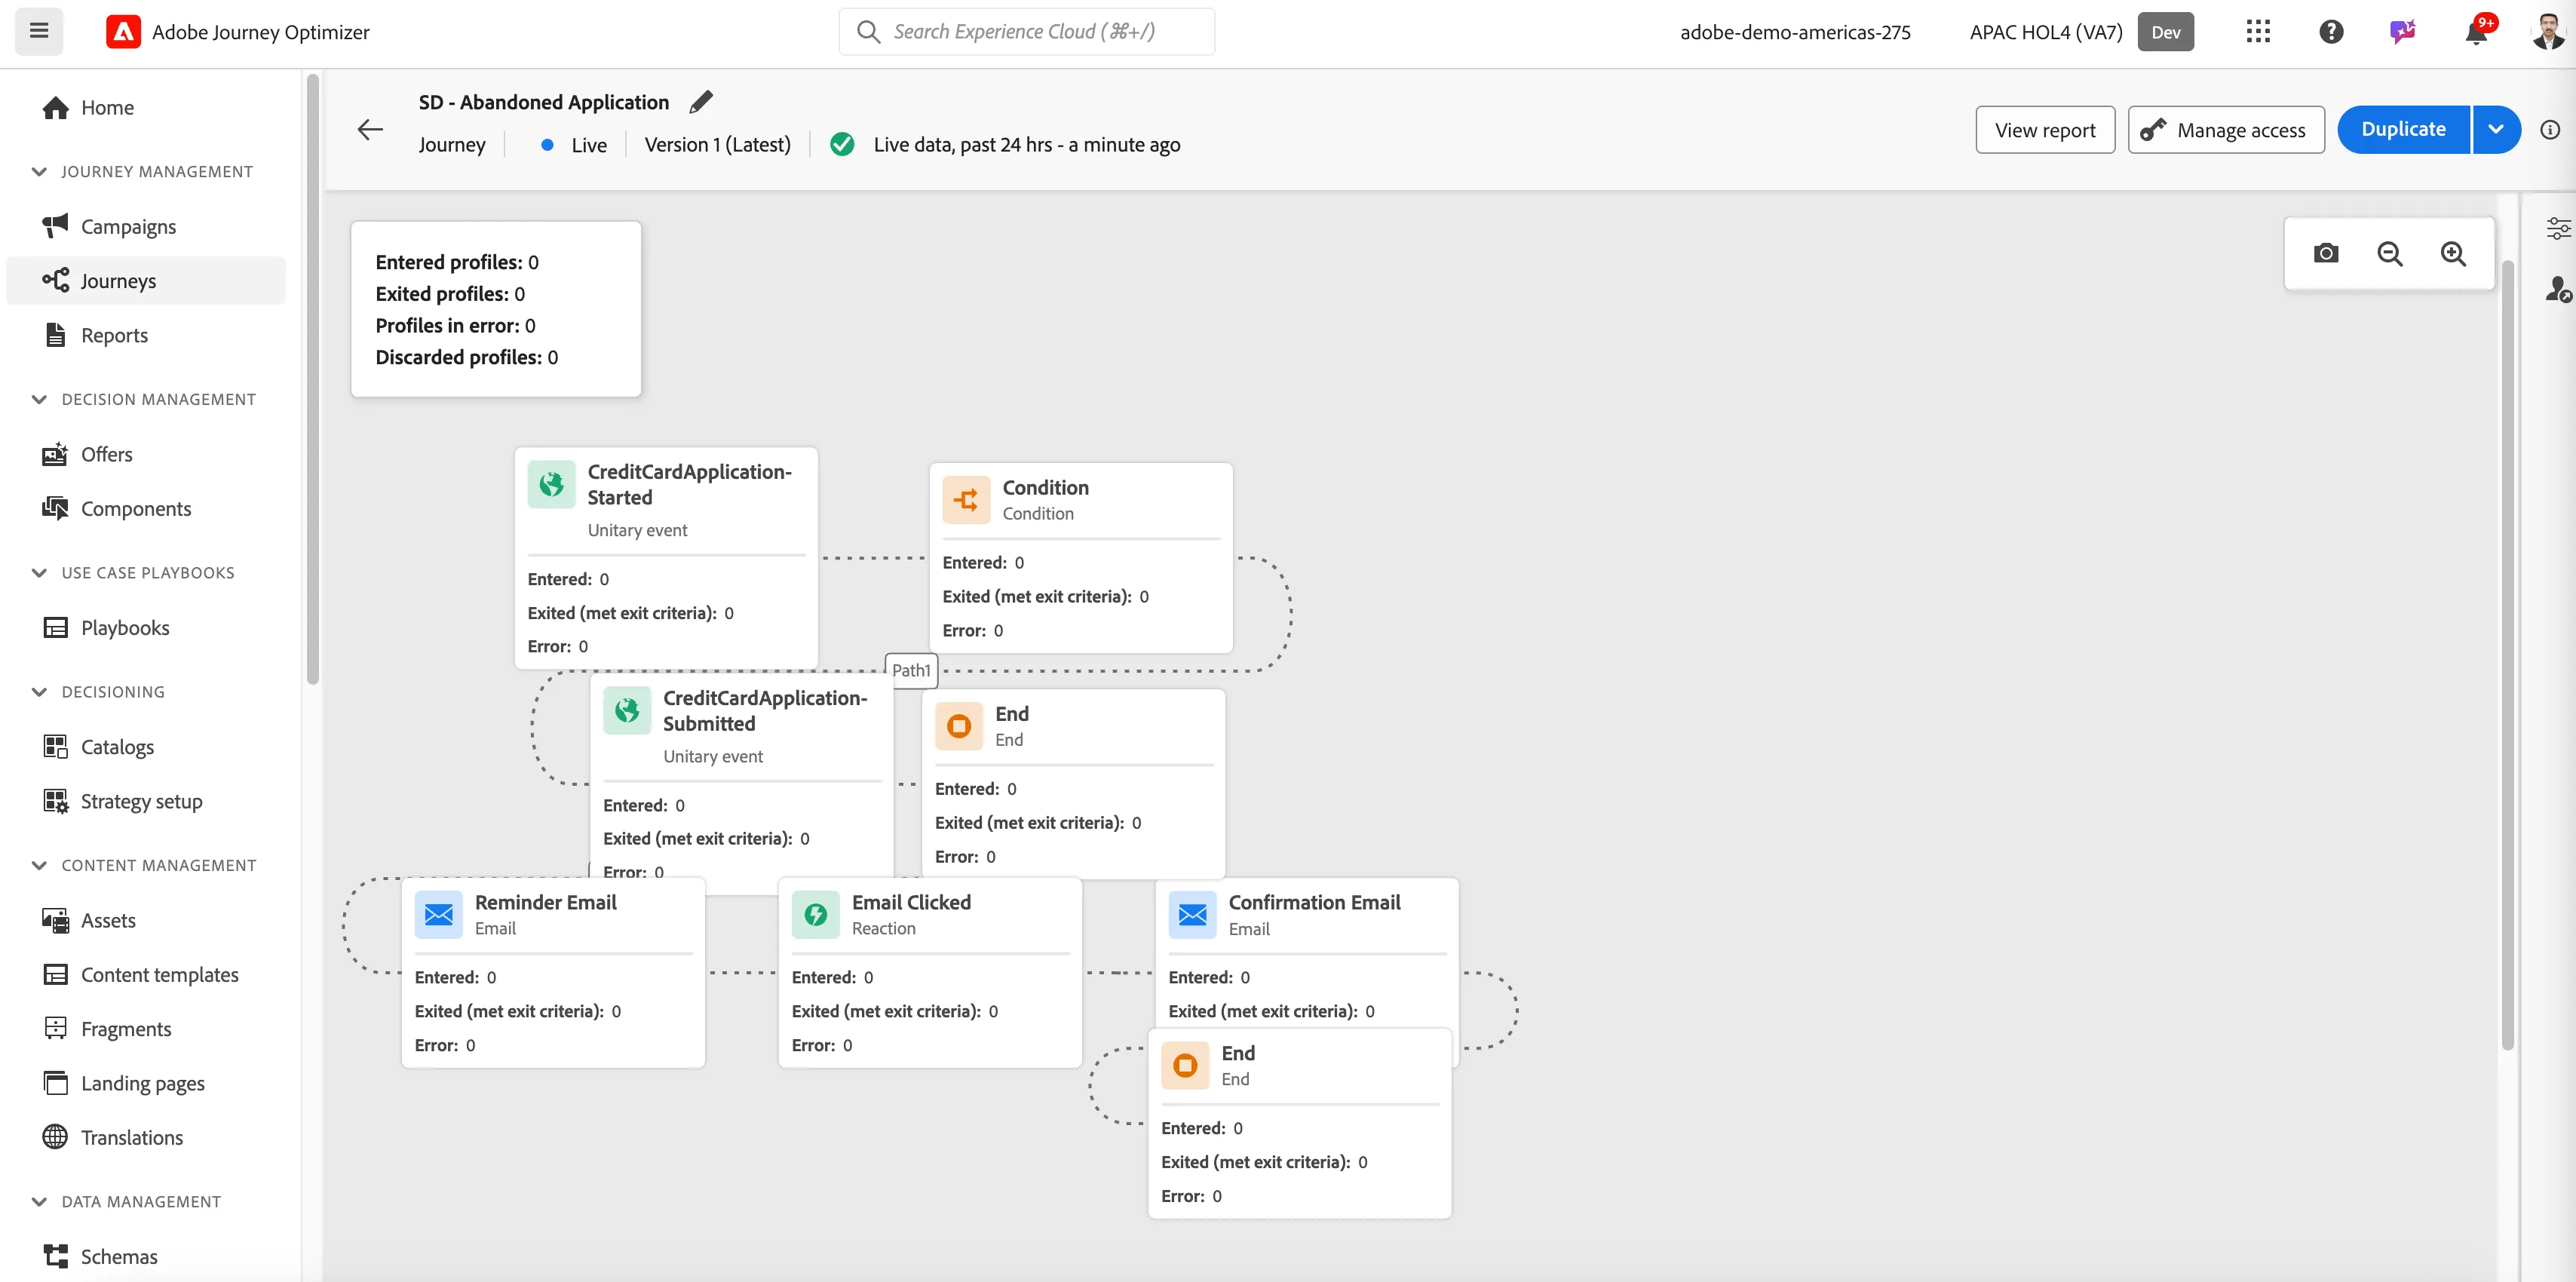Click the Adobe logo icon
This screenshot has width=2576, height=1282.
[122, 32]
